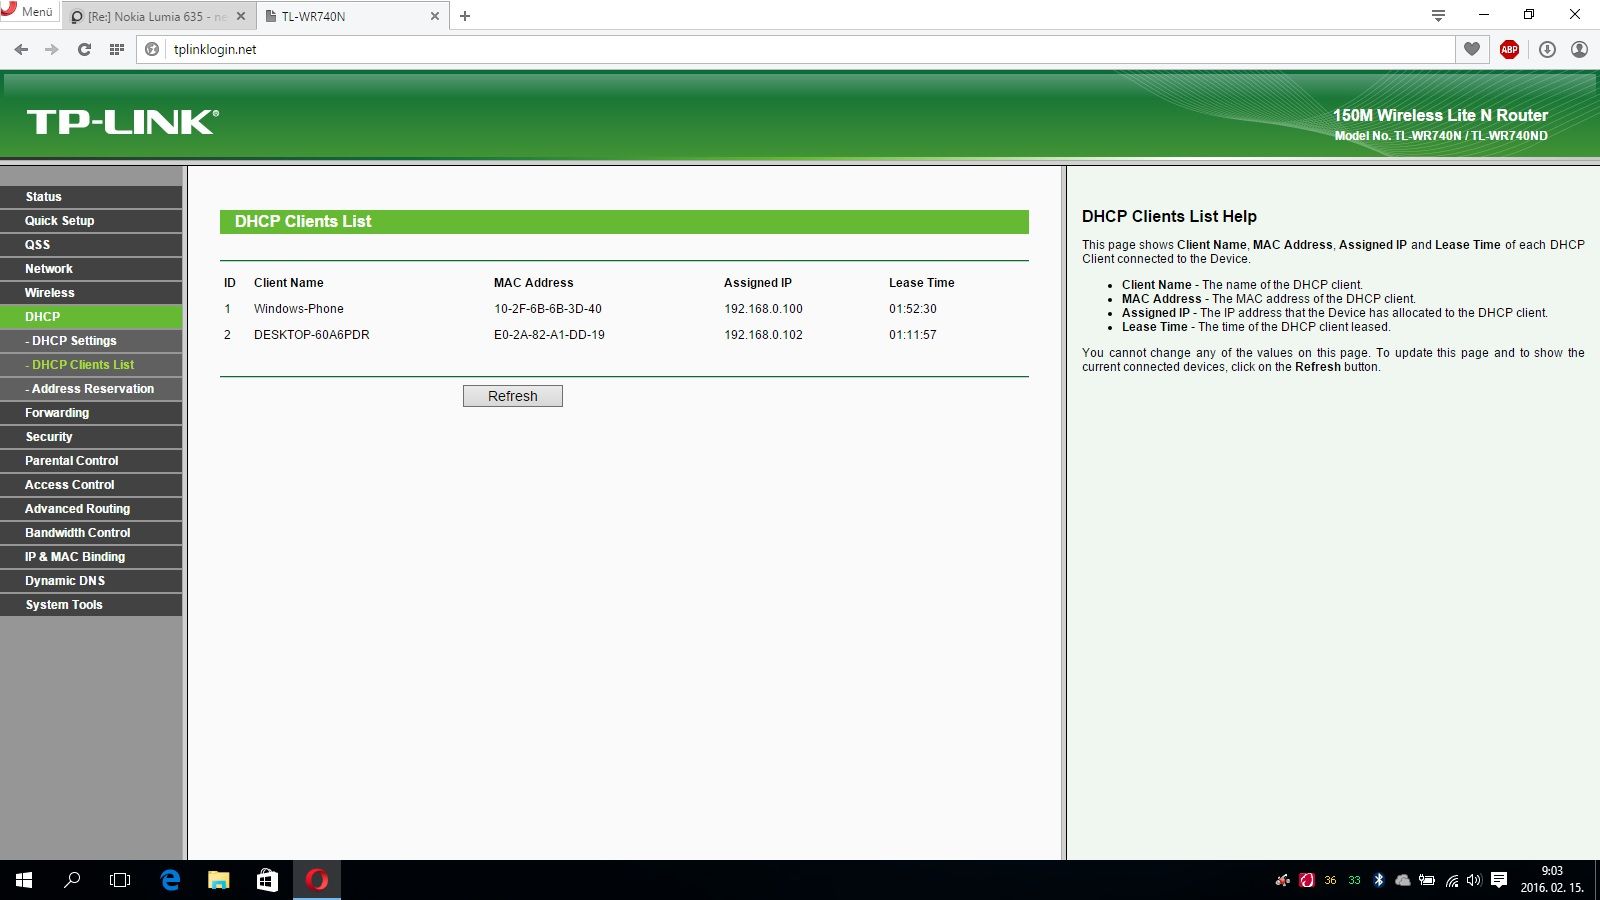Click the TP-LINK logo
This screenshot has height=900, width=1600.
pos(123,121)
